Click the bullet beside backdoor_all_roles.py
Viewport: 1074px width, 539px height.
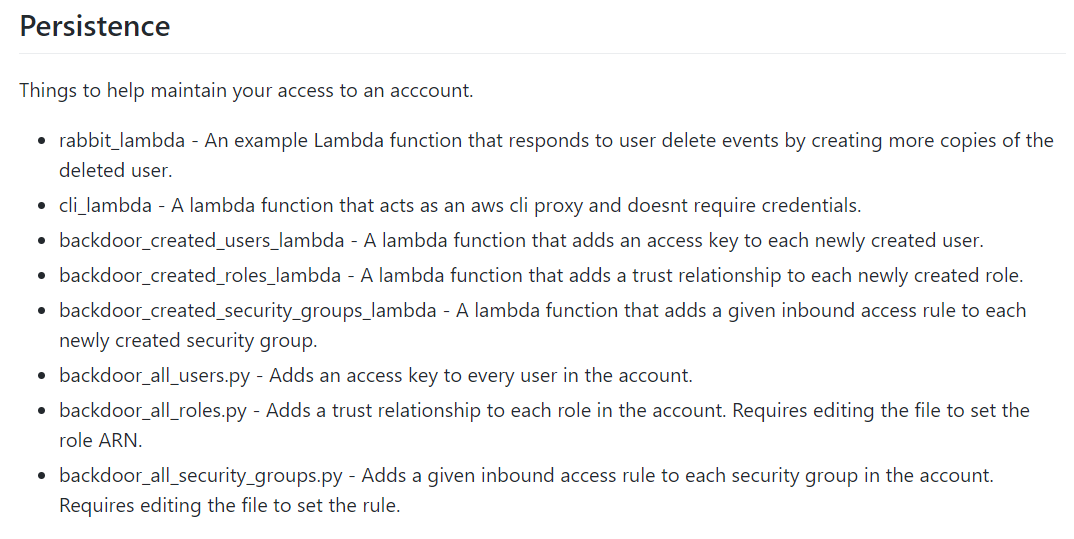40,412
